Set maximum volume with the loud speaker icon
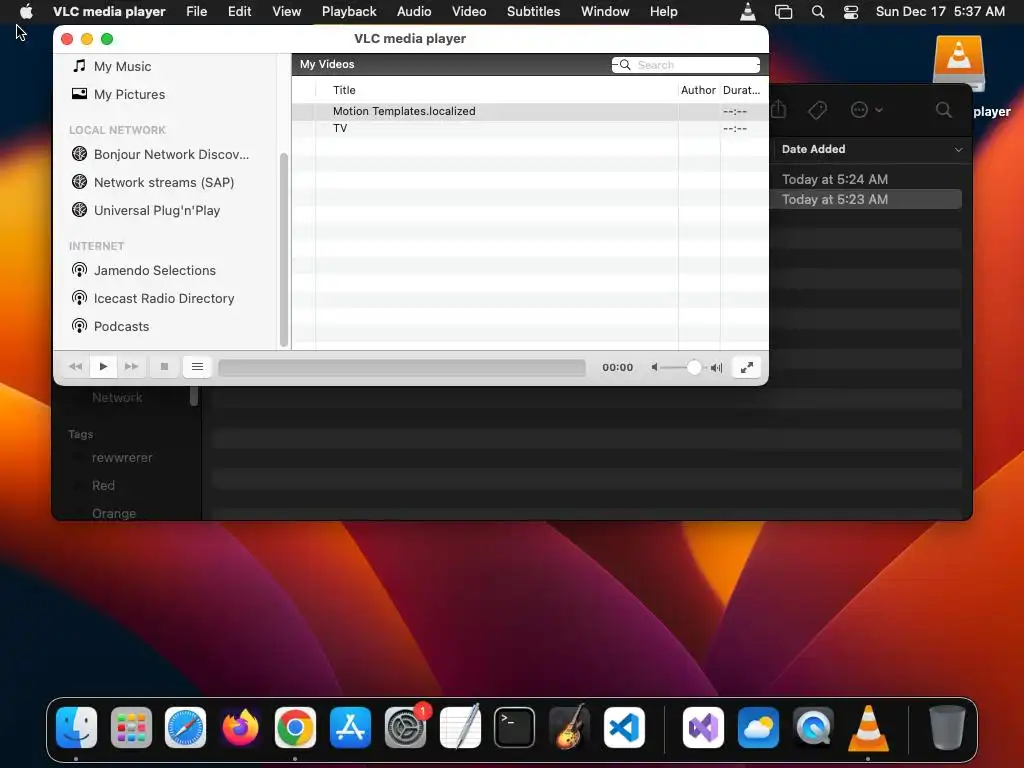The height and width of the screenshot is (768, 1024). [716, 368]
